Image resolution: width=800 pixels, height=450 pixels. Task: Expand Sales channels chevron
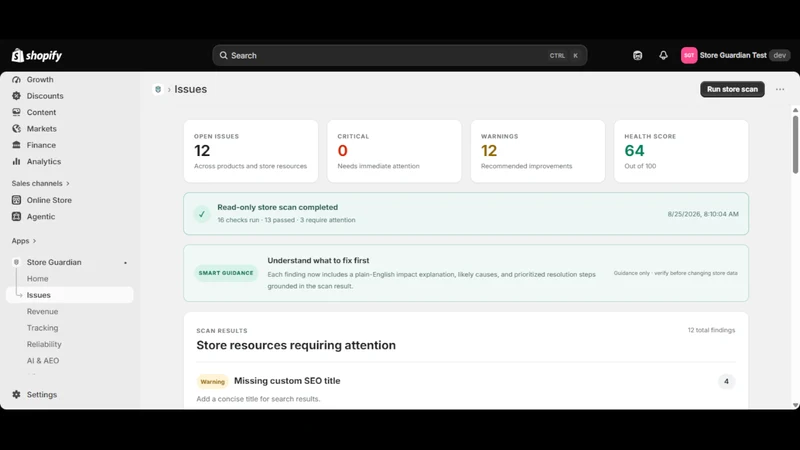[x=67, y=183]
